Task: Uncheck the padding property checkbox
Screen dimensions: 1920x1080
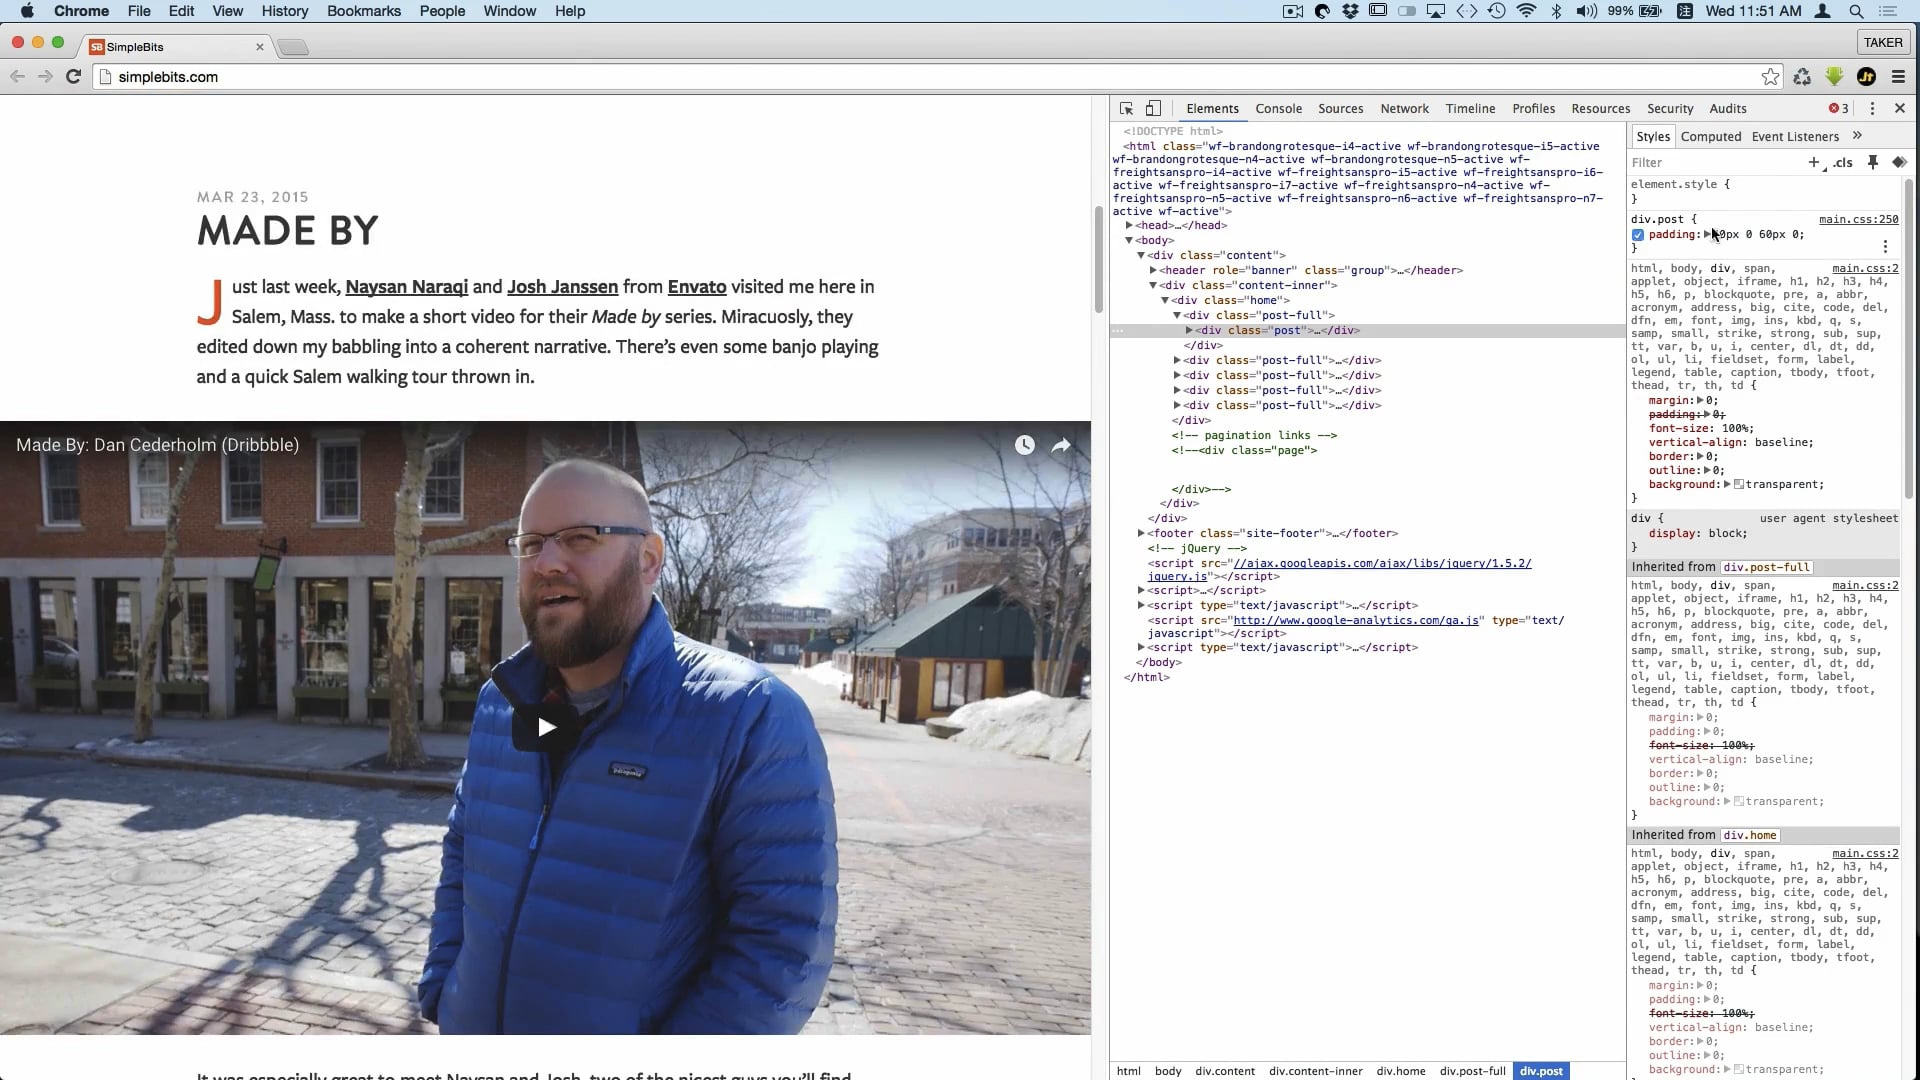Action: pos(1638,235)
